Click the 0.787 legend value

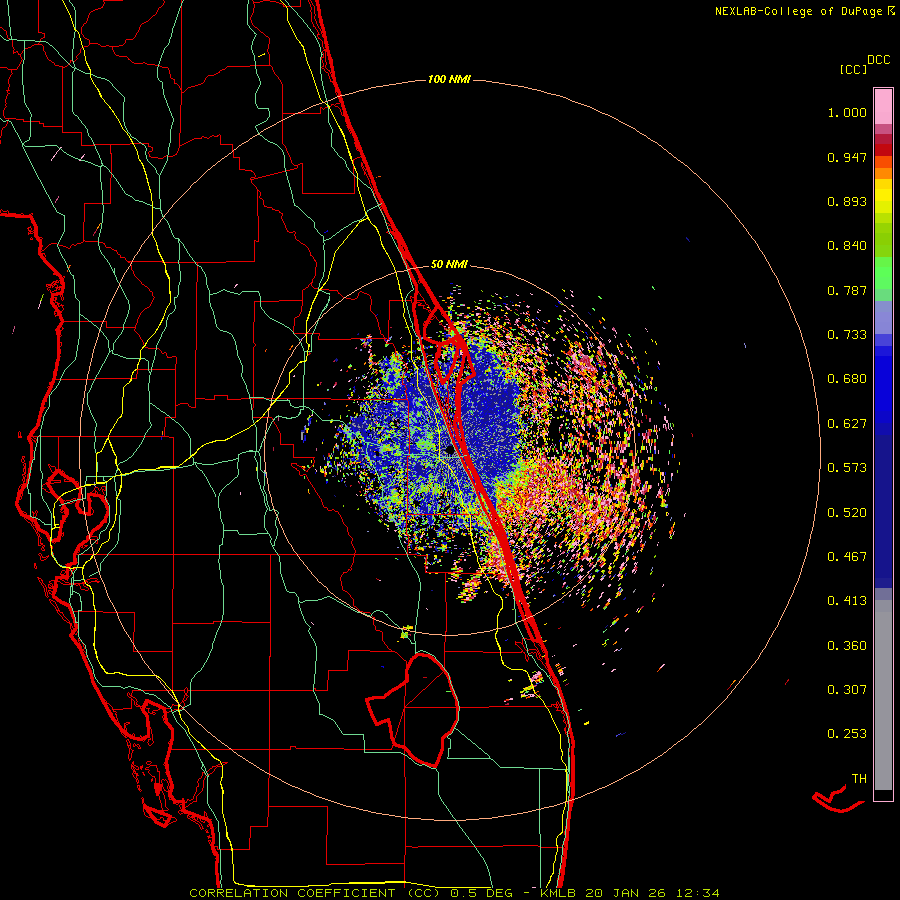[x=847, y=290]
